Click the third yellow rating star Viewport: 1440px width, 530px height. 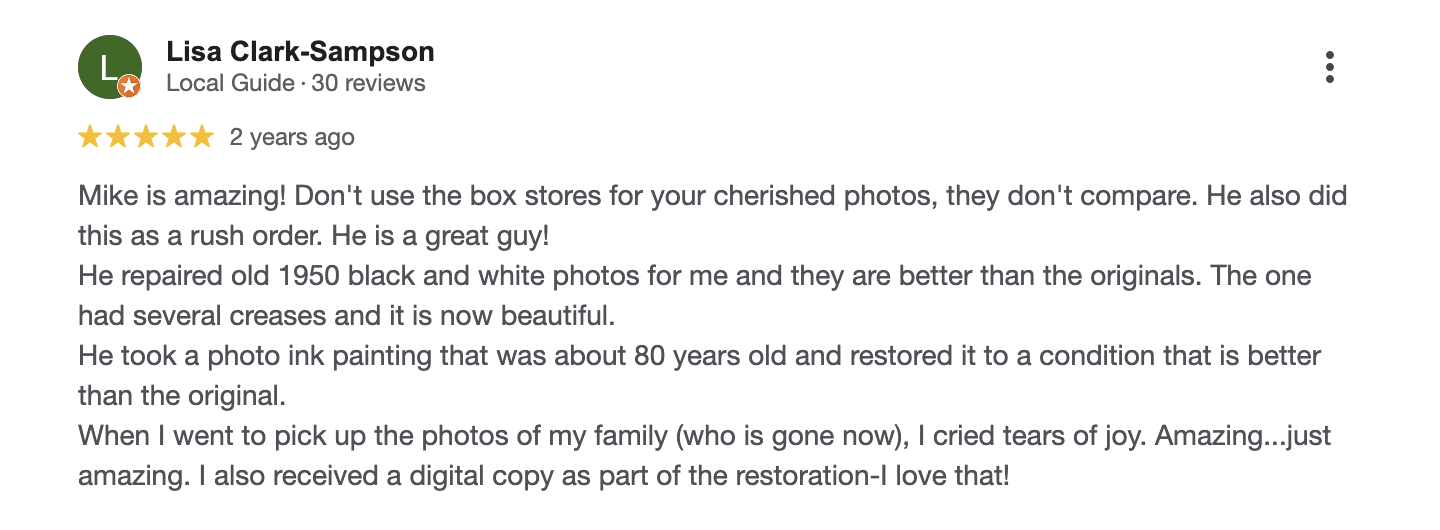(x=146, y=137)
